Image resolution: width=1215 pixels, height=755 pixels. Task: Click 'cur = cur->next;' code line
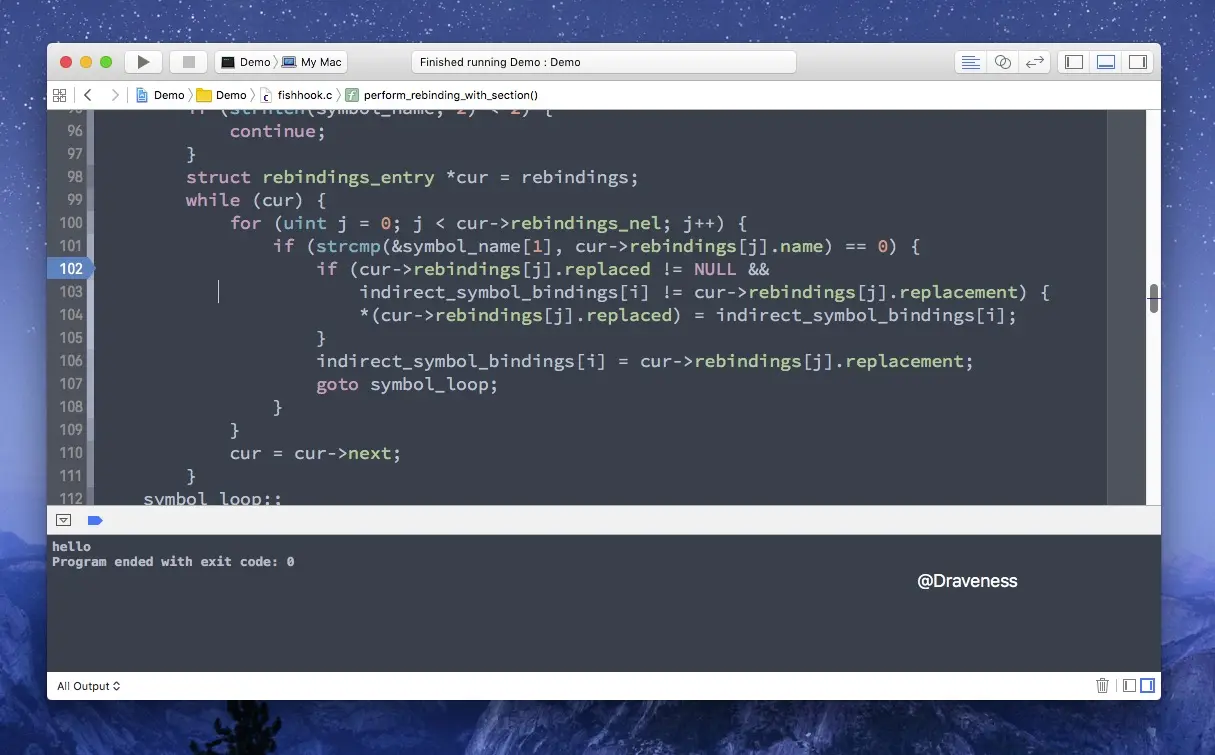(x=315, y=453)
